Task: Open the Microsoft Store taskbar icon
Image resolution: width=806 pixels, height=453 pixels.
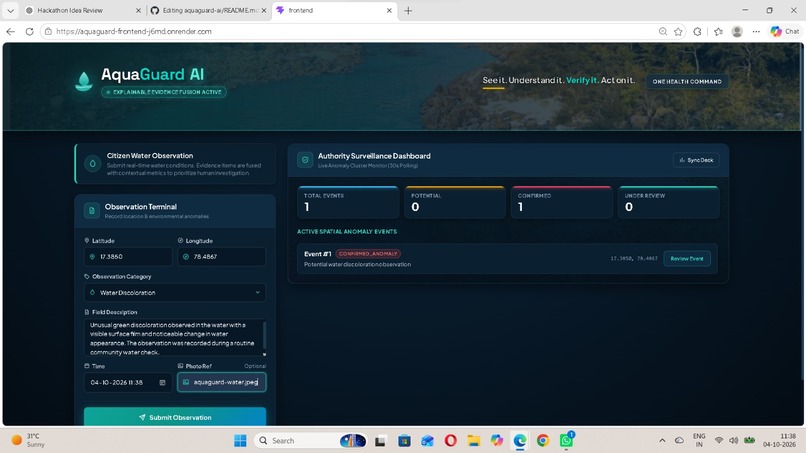Action: [x=405, y=441]
